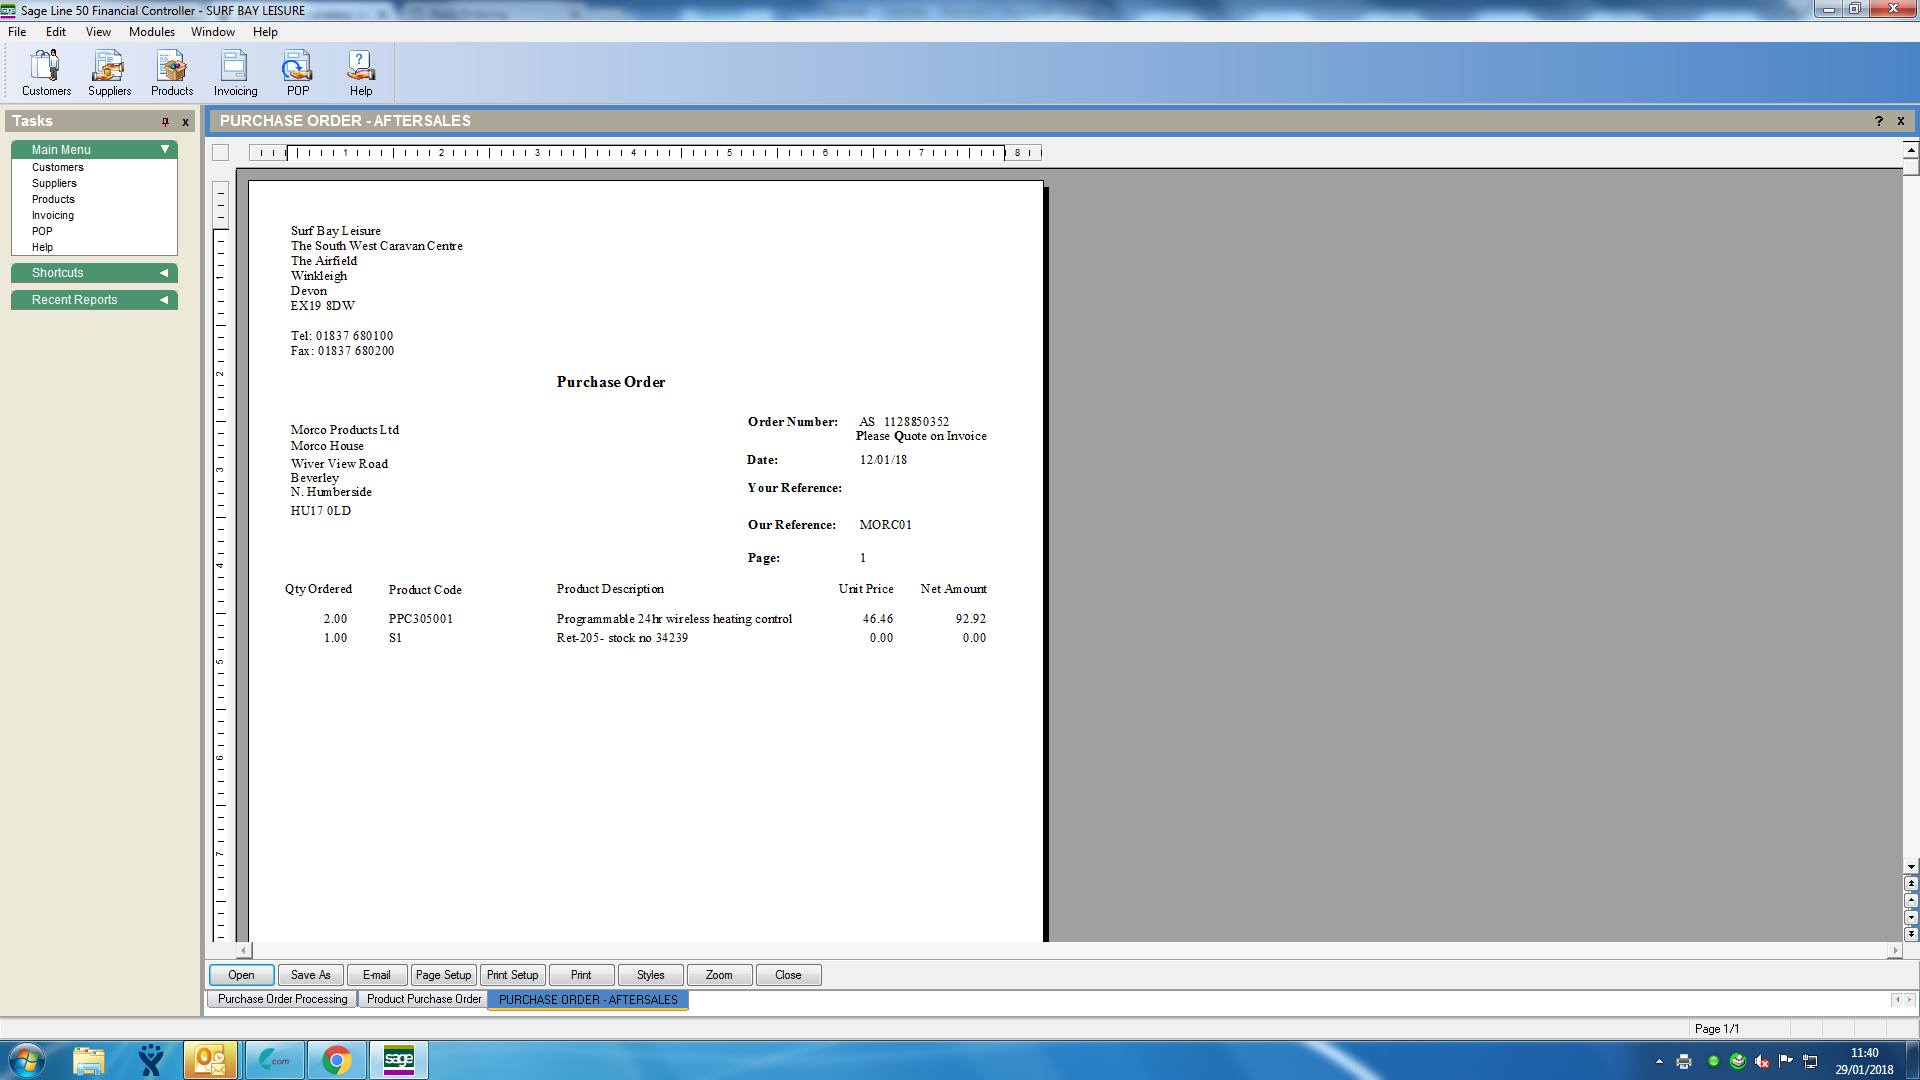This screenshot has width=1920, height=1080.
Task: Click the E-mail button
Action: (x=376, y=975)
